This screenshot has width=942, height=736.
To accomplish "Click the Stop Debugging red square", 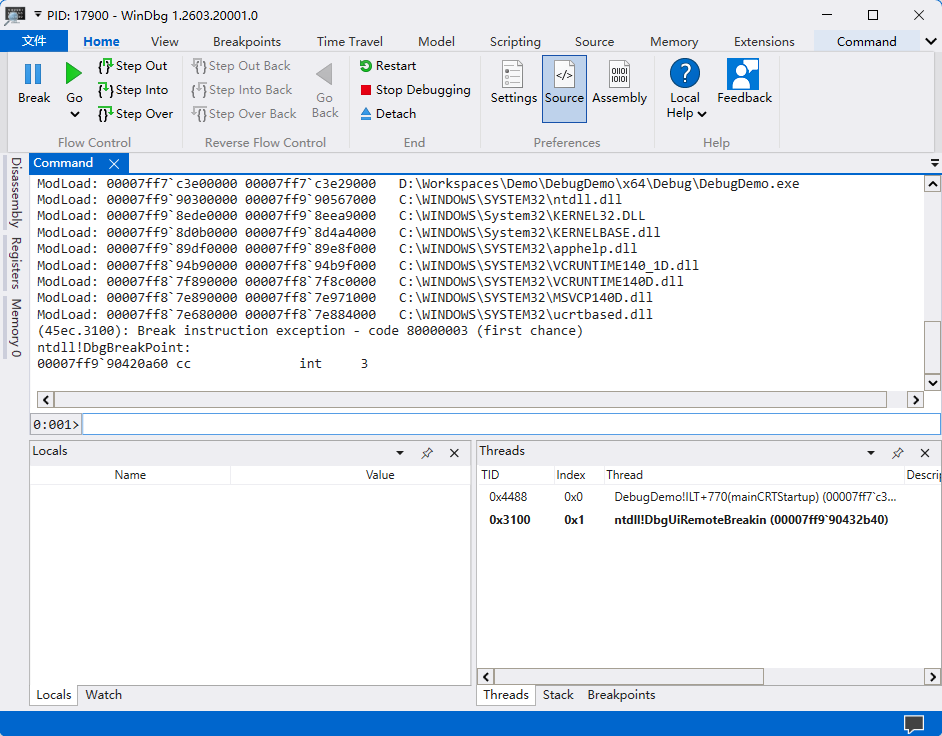I will (366, 90).
